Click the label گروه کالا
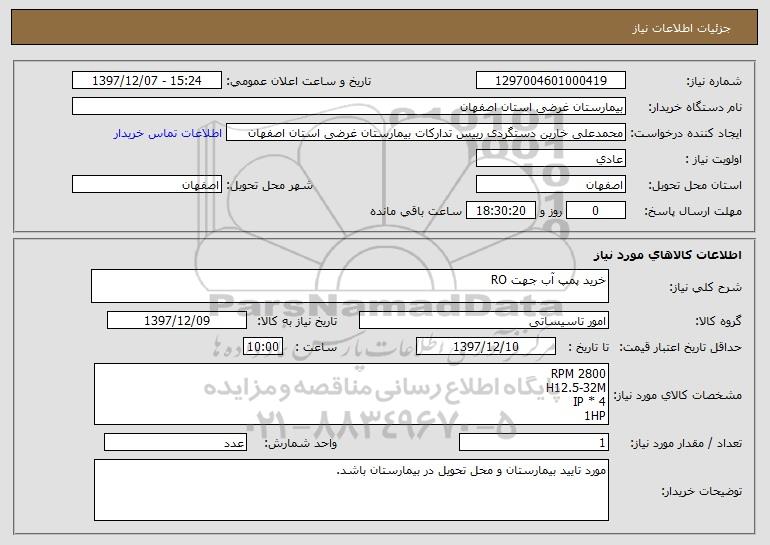The image size is (770, 545). (718, 321)
